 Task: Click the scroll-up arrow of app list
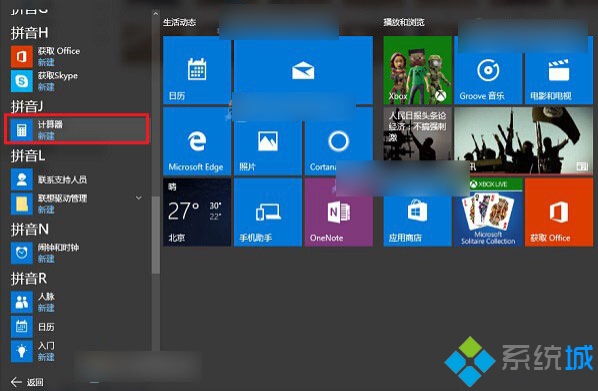pos(156,14)
